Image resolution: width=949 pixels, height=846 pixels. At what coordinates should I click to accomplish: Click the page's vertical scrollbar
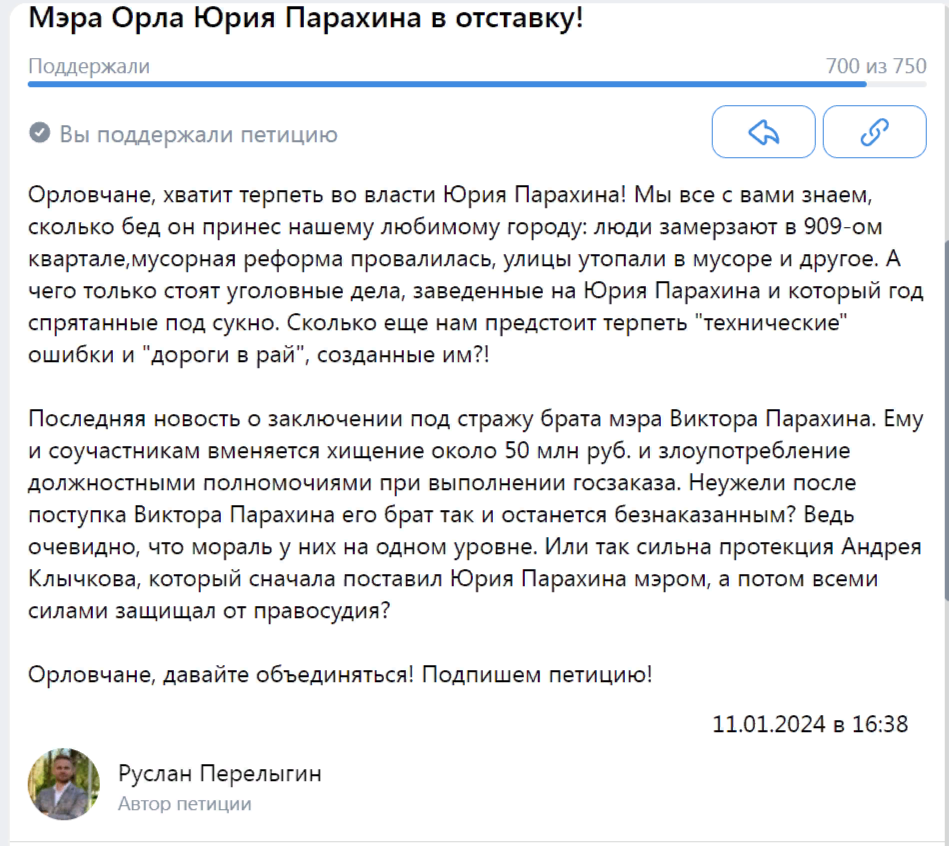(x=945, y=421)
